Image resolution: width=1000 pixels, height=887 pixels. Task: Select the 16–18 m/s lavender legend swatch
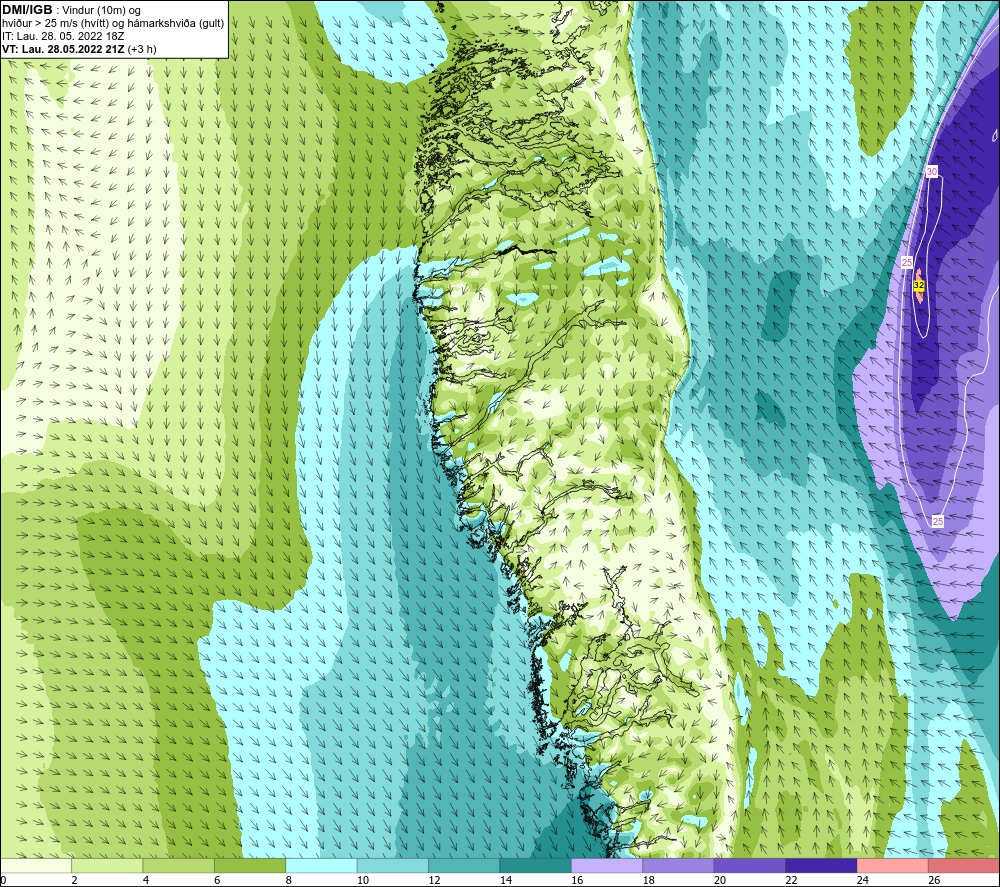(x=607, y=865)
